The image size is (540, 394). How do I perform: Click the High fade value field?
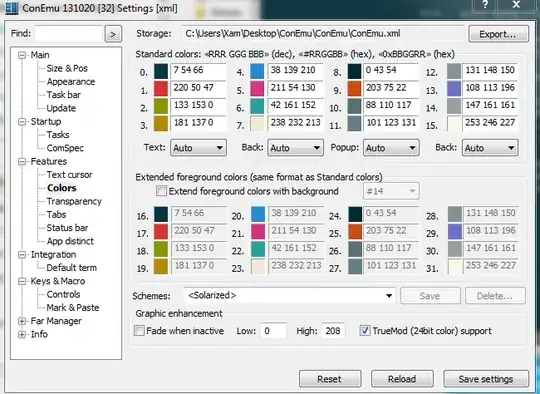[333, 331]
